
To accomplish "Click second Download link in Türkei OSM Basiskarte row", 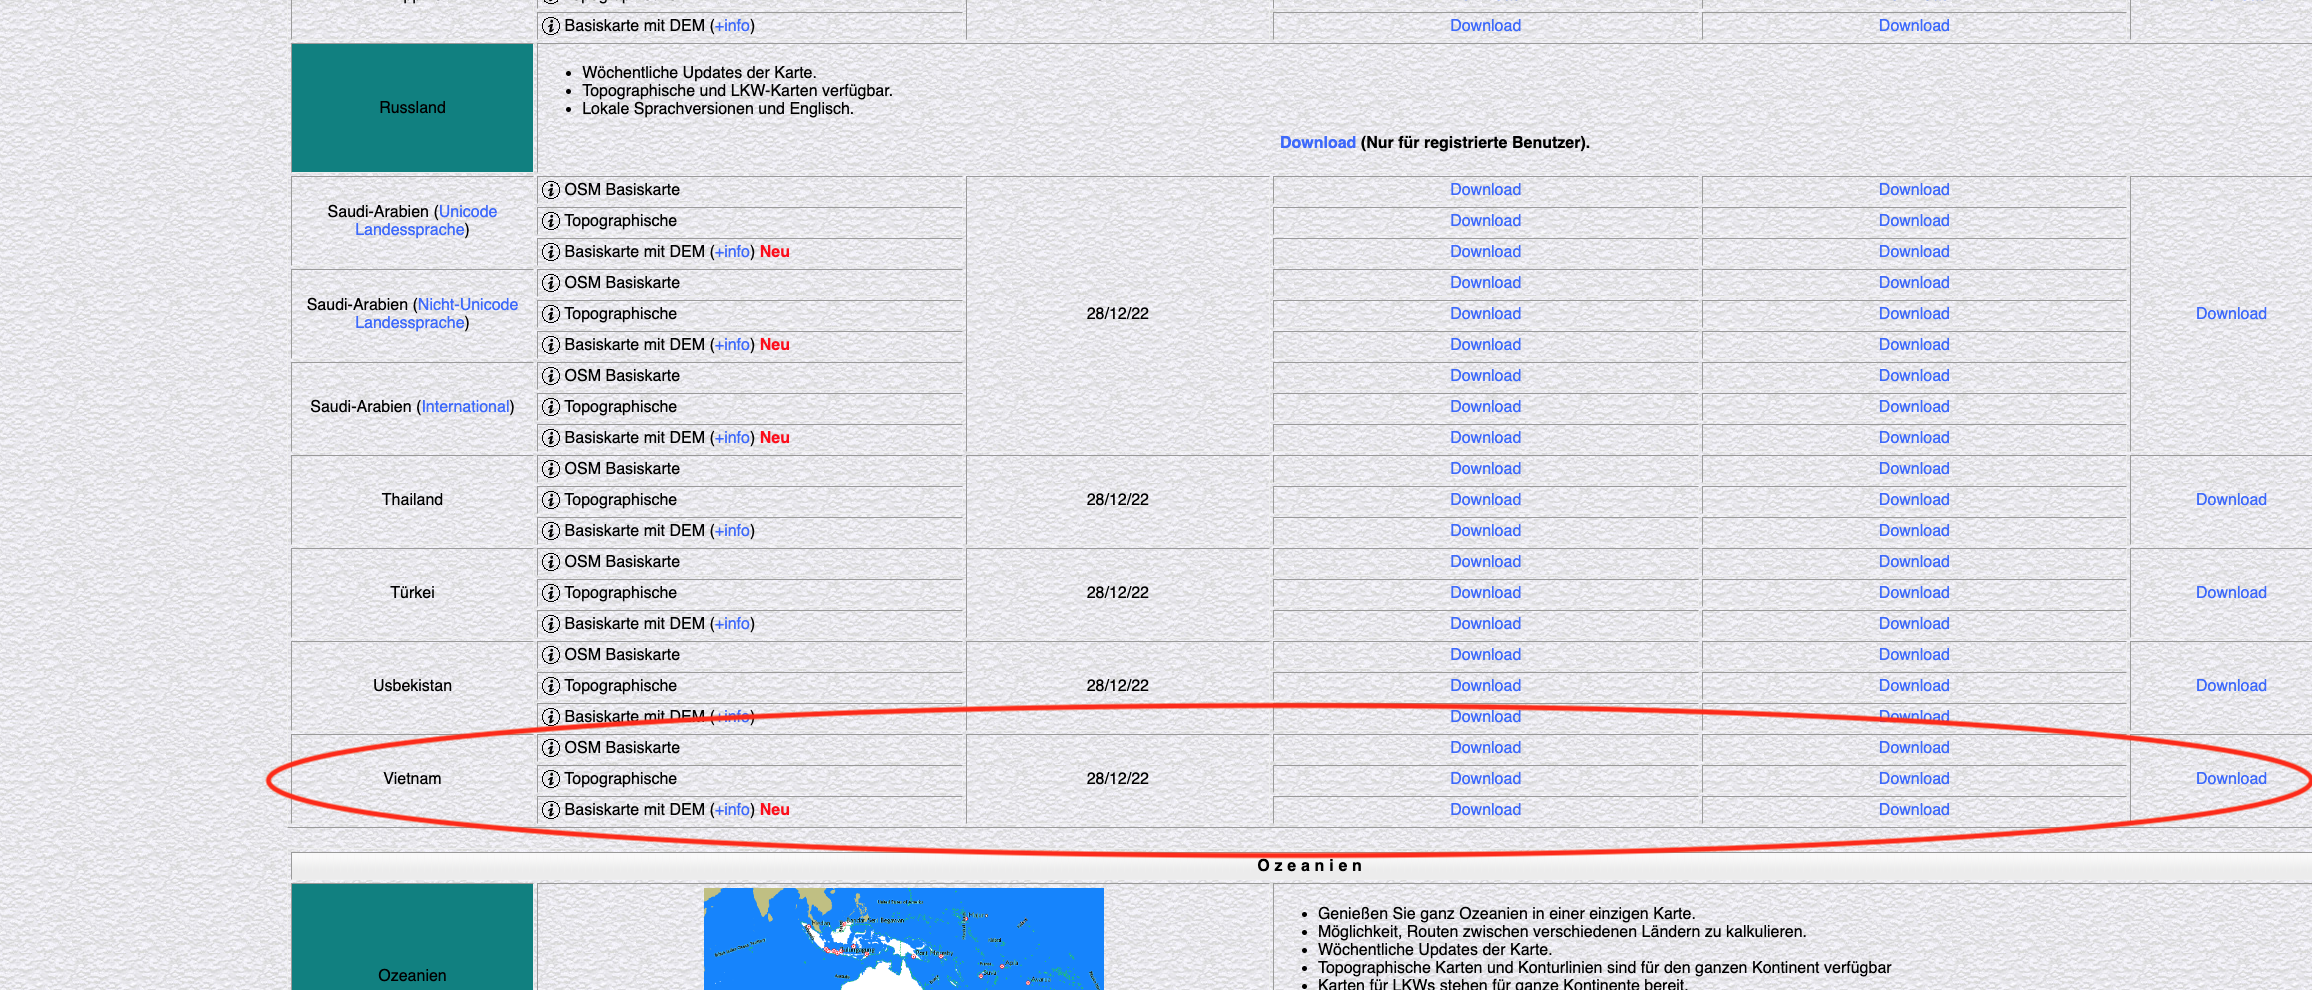I will (1913, 562).
